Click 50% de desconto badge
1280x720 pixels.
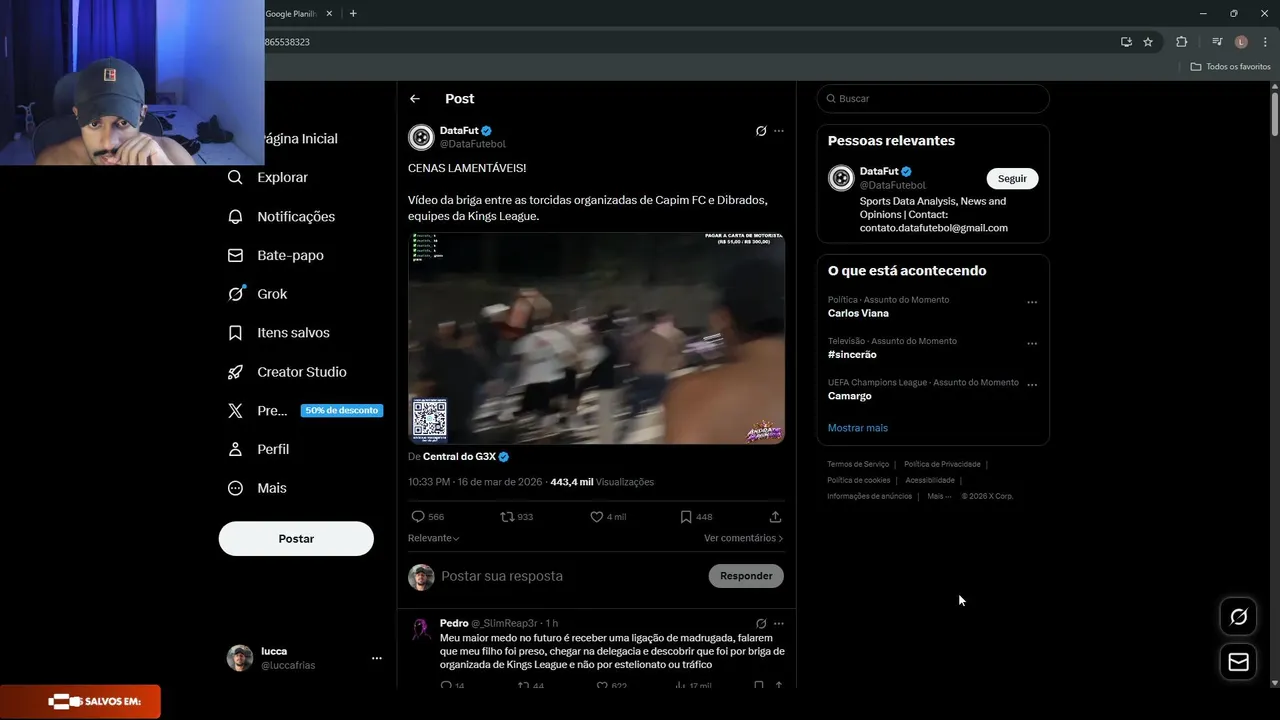pos(342,411)
